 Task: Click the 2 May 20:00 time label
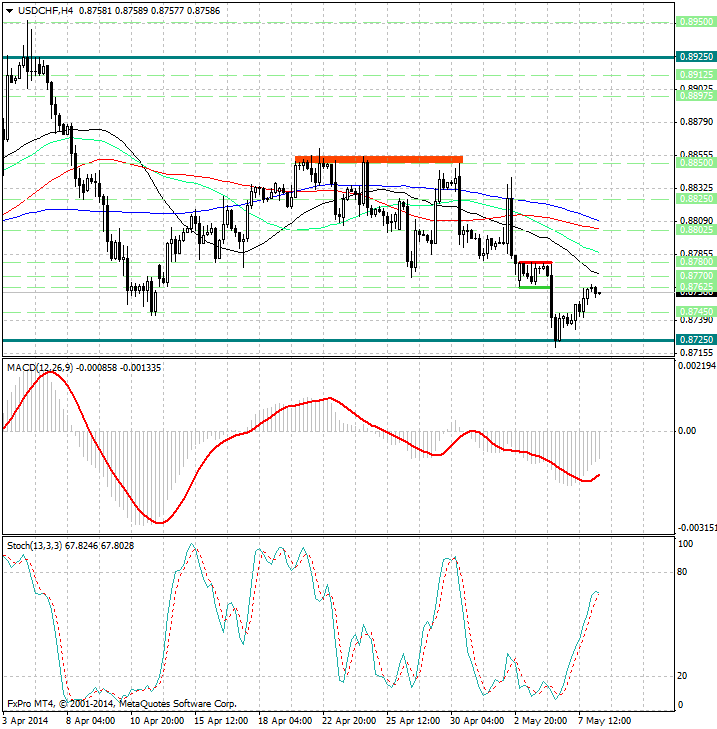pyautogui.click(x=540, y=721)
